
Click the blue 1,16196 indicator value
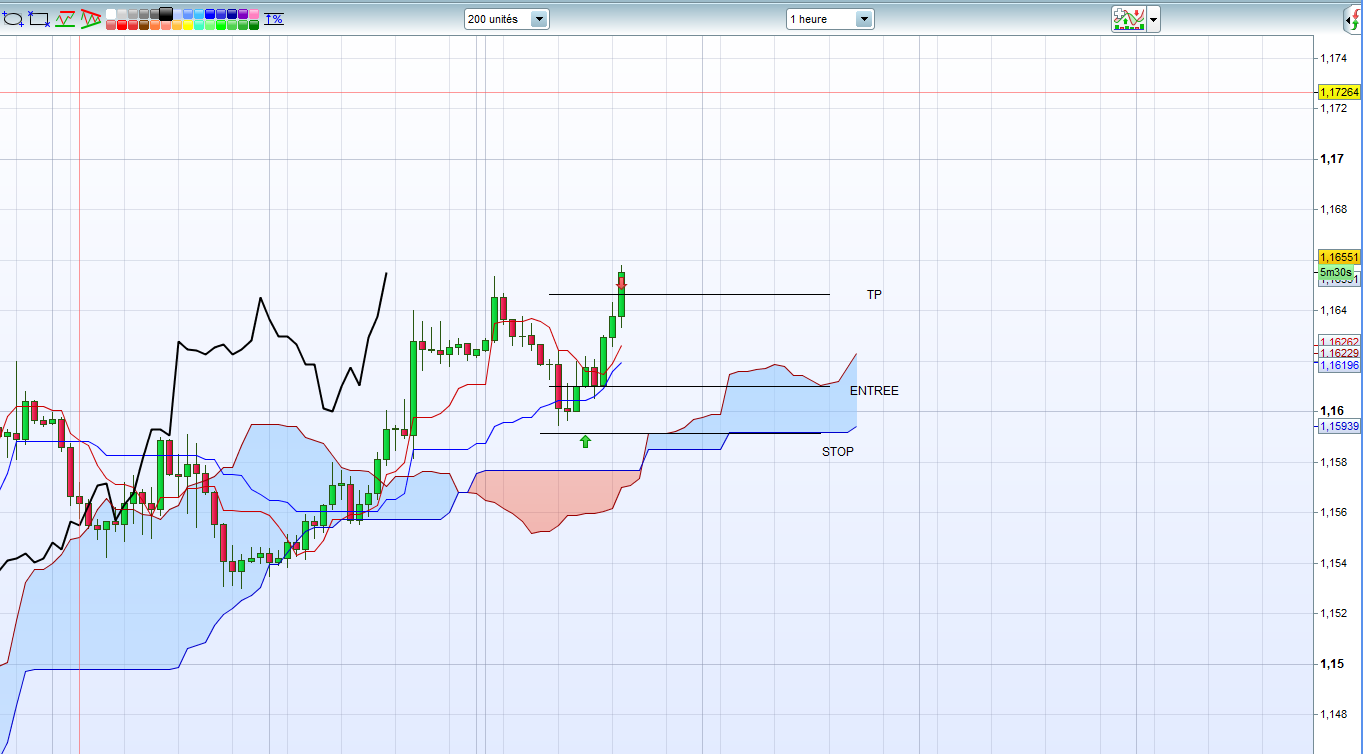click(1340, 366)
